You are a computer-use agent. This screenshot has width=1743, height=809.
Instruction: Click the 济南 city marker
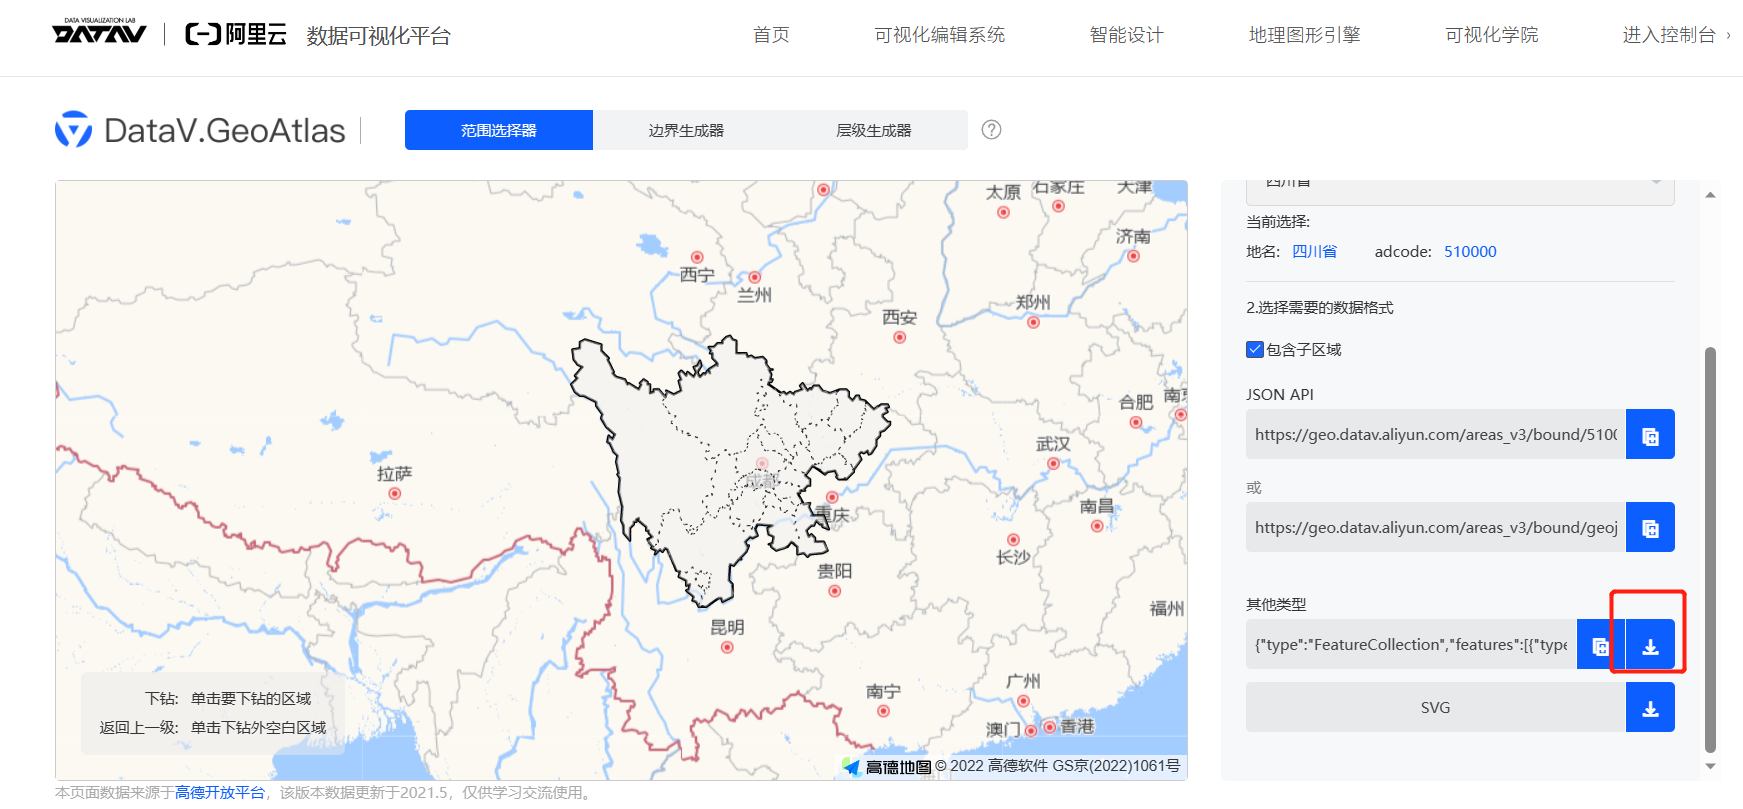(1133, 256)
